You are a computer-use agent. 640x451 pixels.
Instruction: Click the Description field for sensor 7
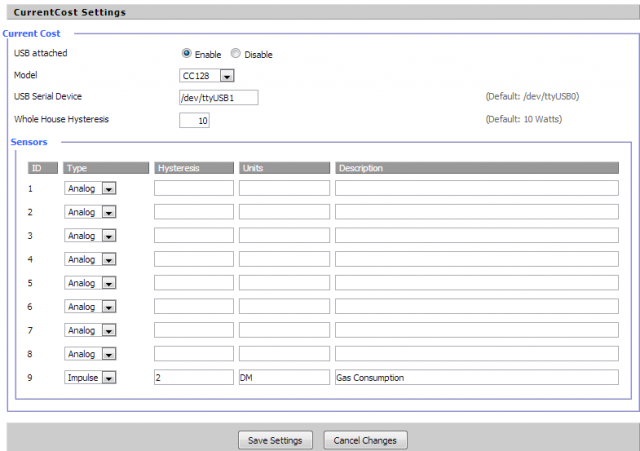477,330
